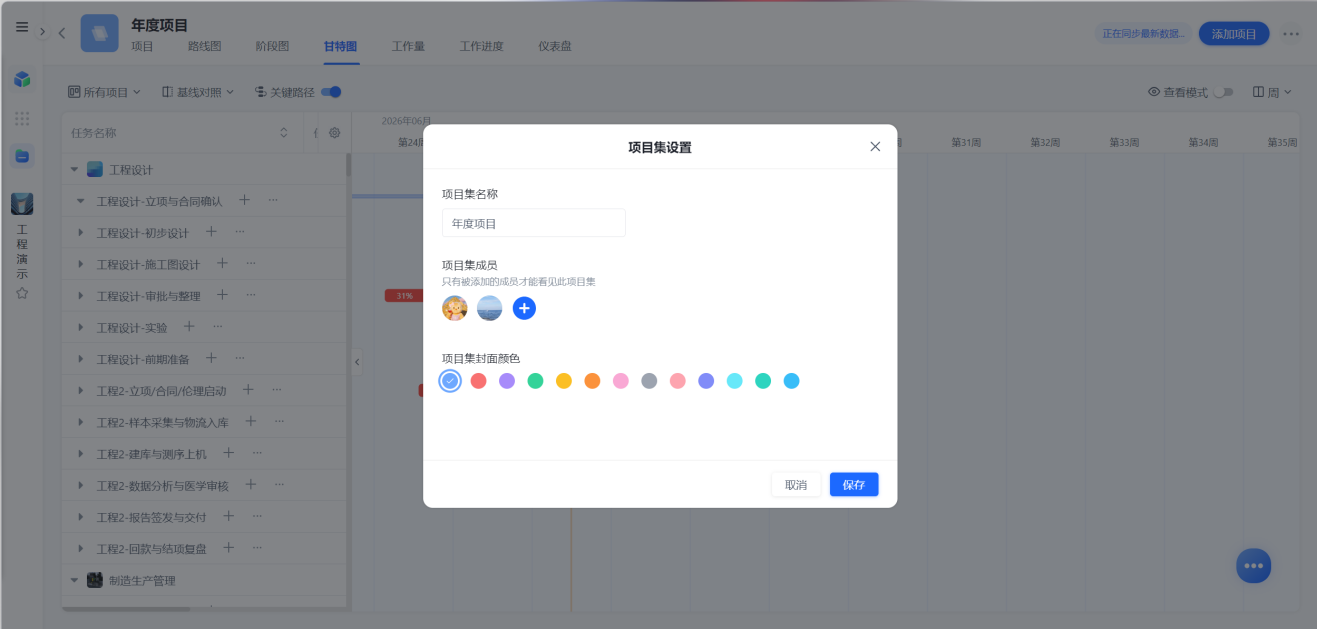
Task: Select the purple cover color swatch
Action: click(507, 381)
